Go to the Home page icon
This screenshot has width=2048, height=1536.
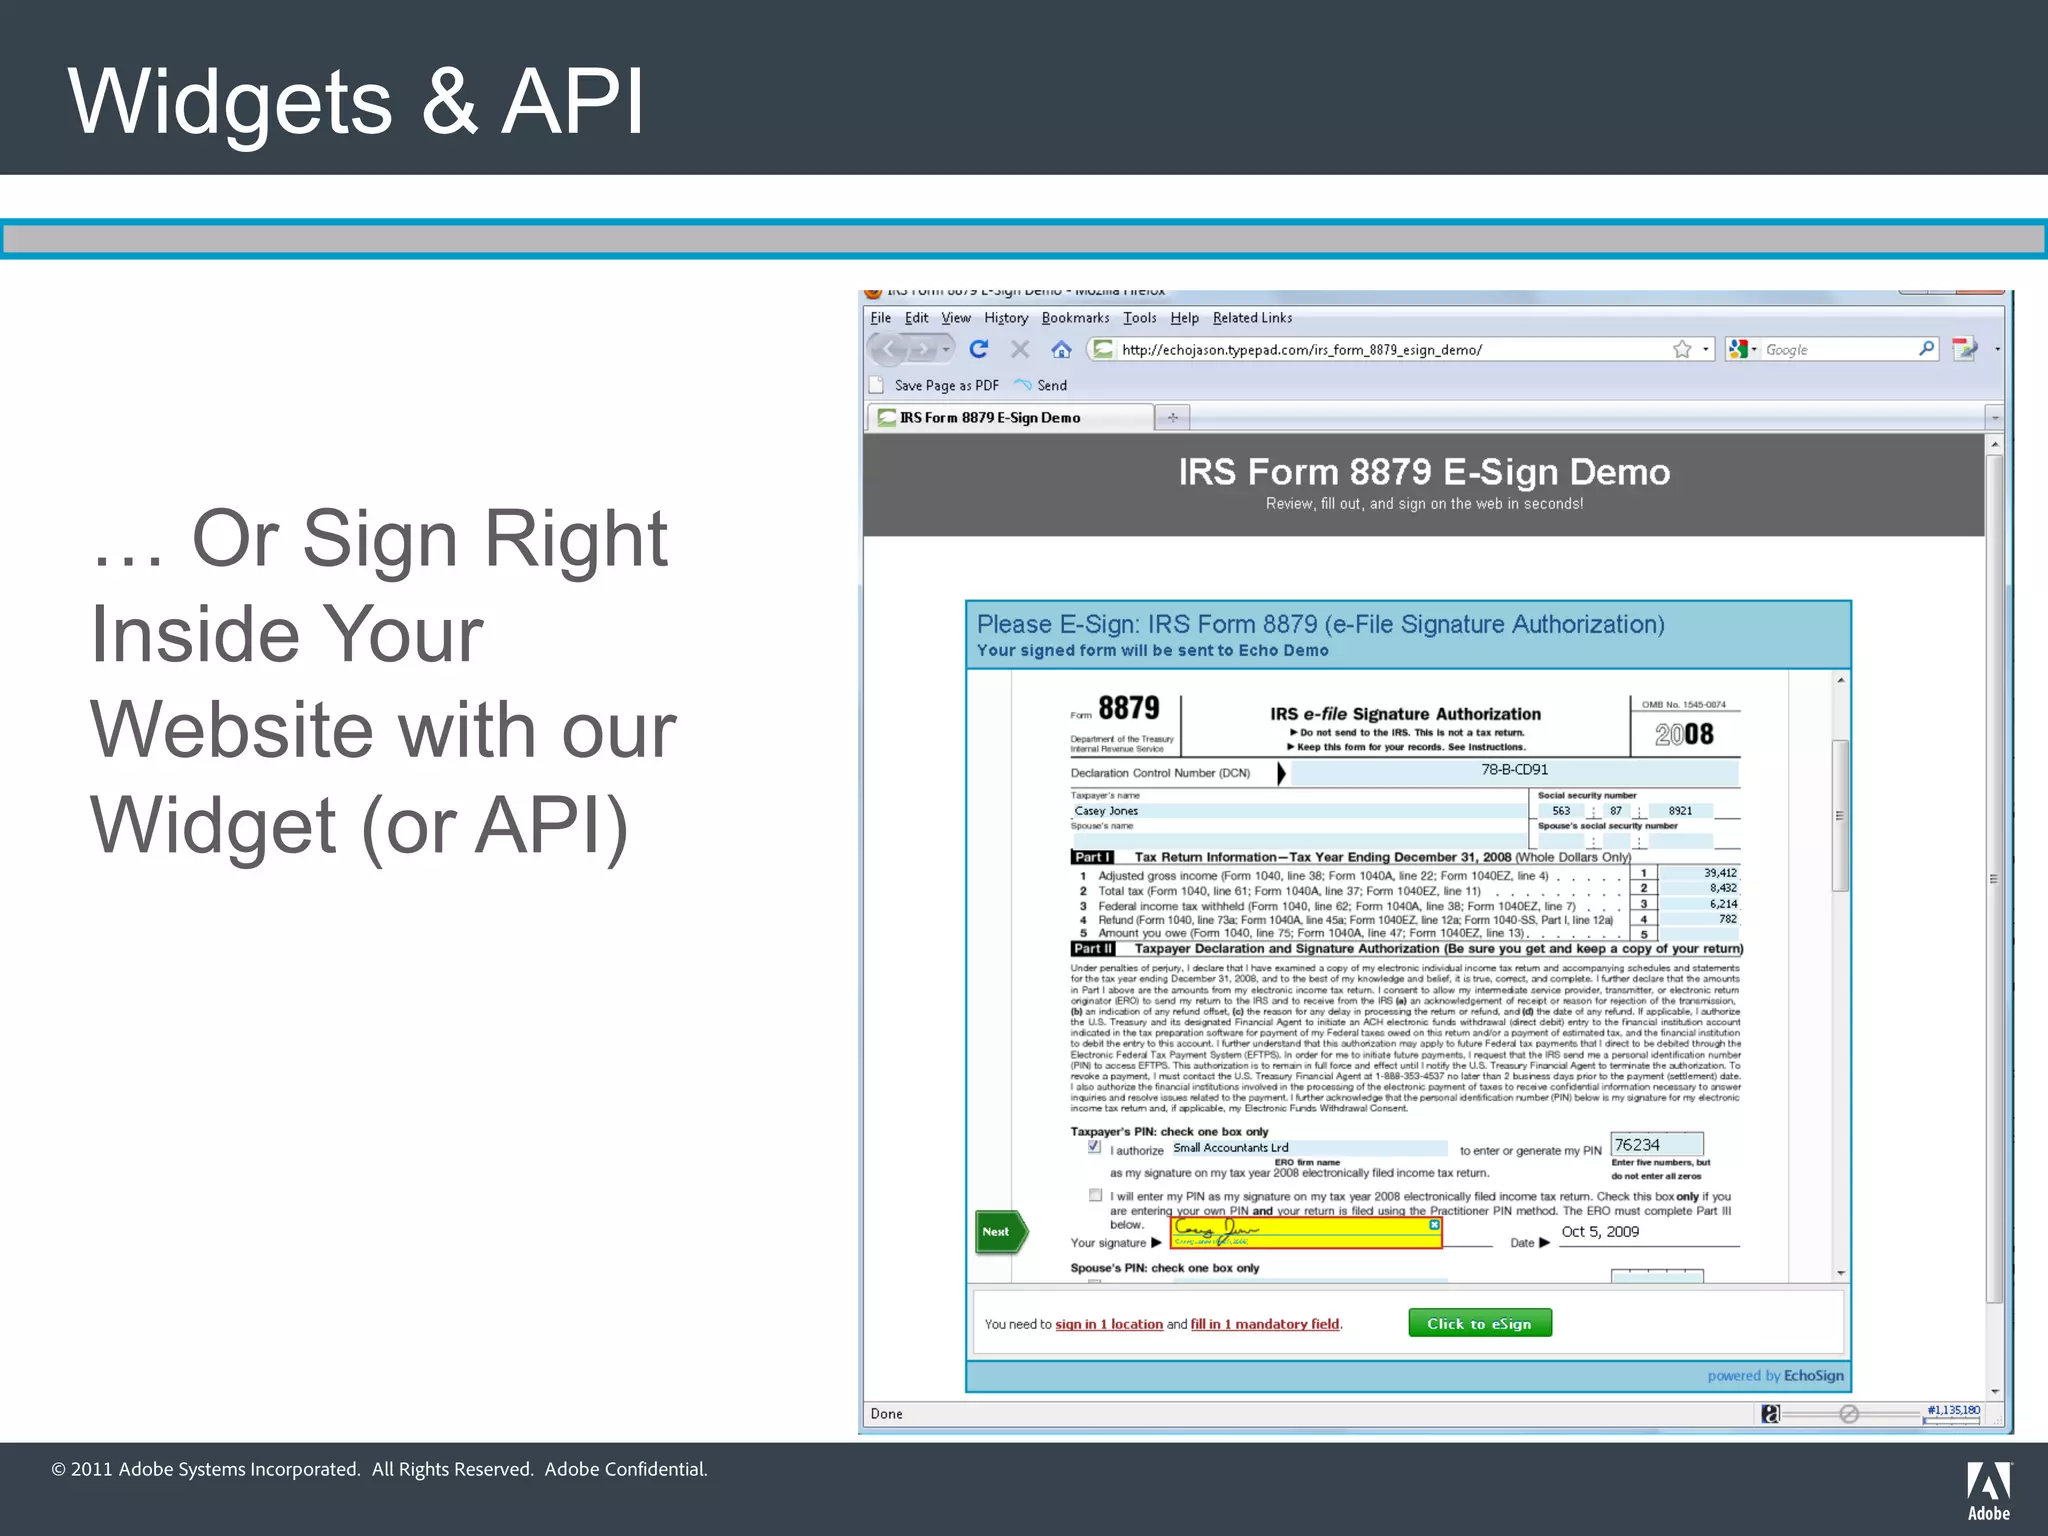1061,349
